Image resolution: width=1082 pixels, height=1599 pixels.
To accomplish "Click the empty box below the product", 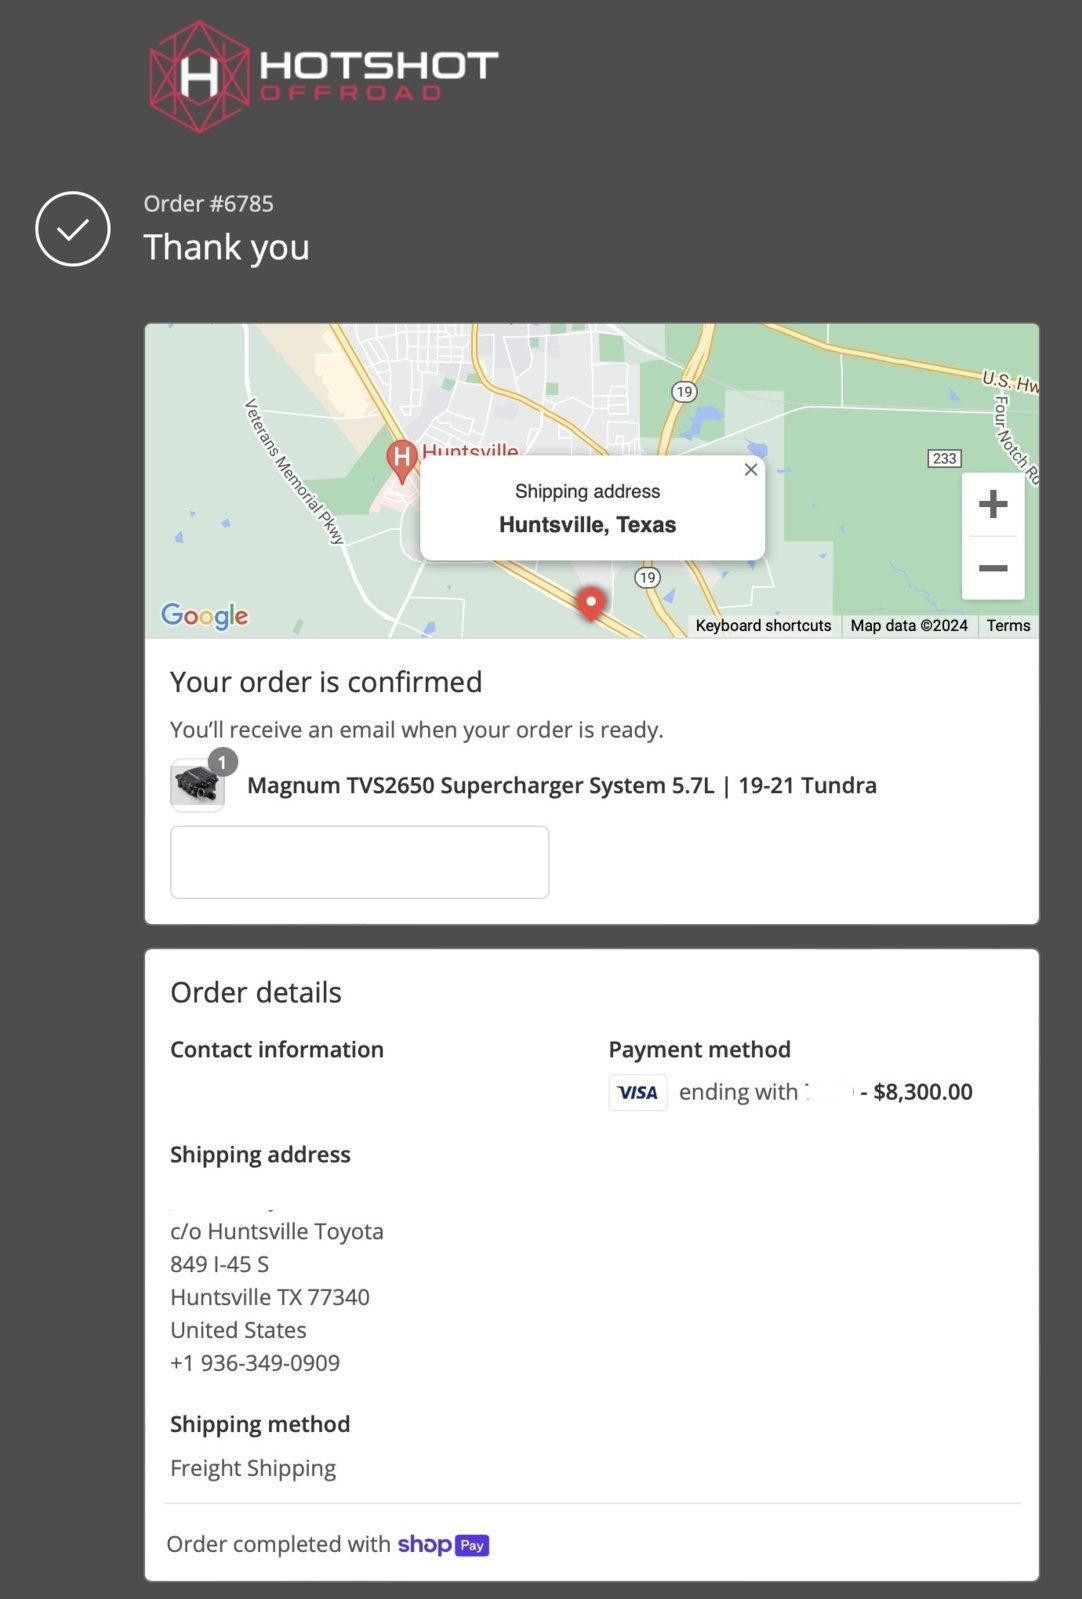I will [x=360, y=862].
